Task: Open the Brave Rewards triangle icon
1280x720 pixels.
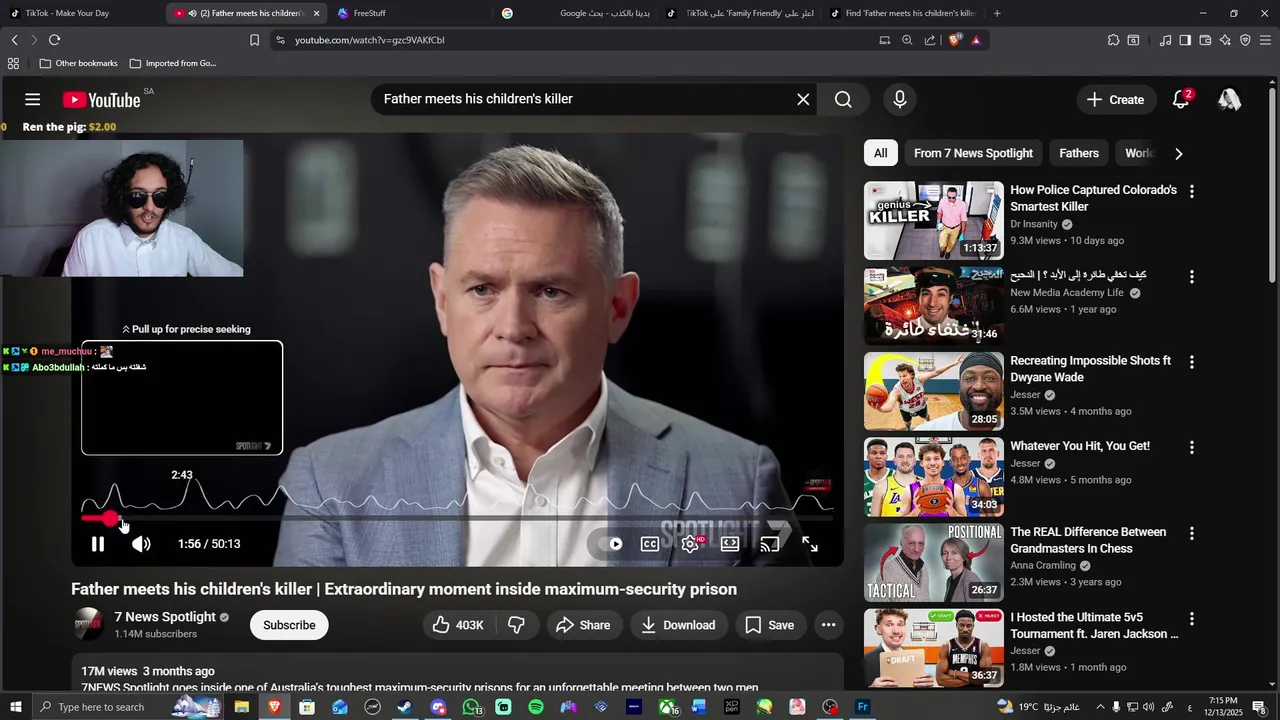Action: tap(976, 40)
